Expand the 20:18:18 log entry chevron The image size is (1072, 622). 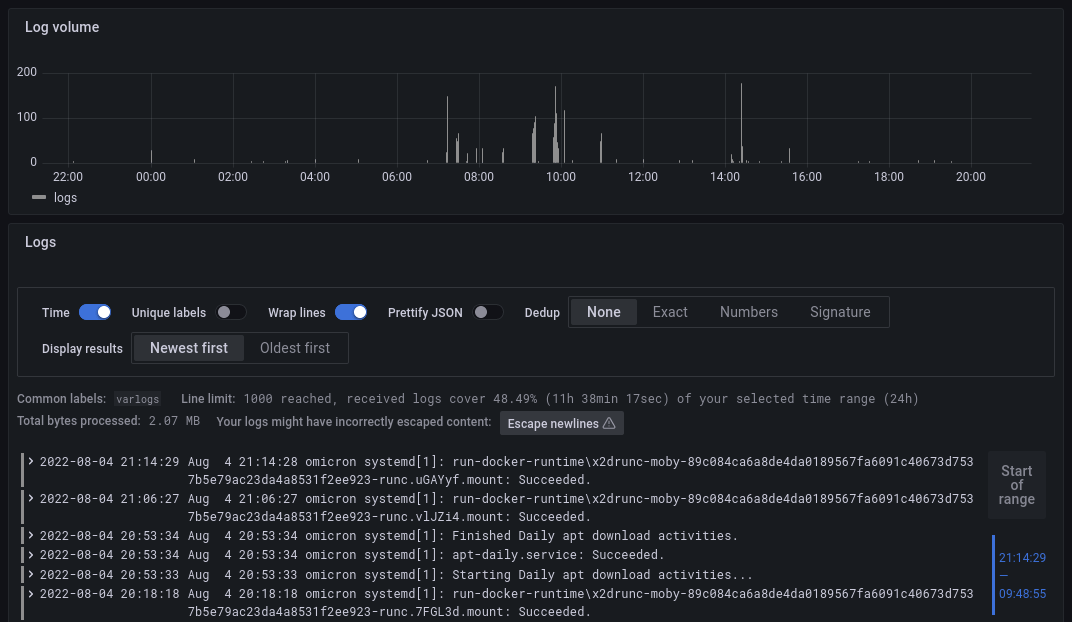[31, 593]
